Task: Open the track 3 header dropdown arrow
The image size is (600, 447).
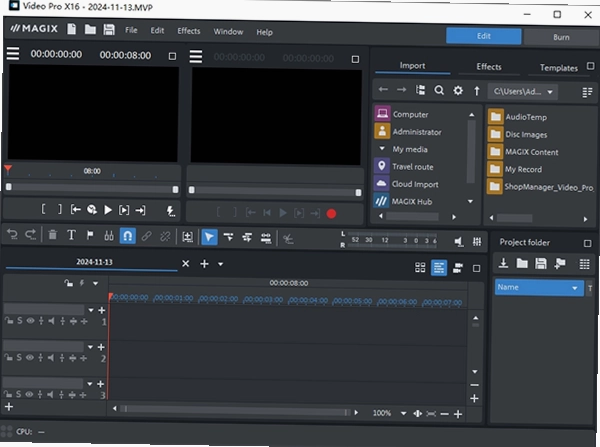Action: point(90,383)
